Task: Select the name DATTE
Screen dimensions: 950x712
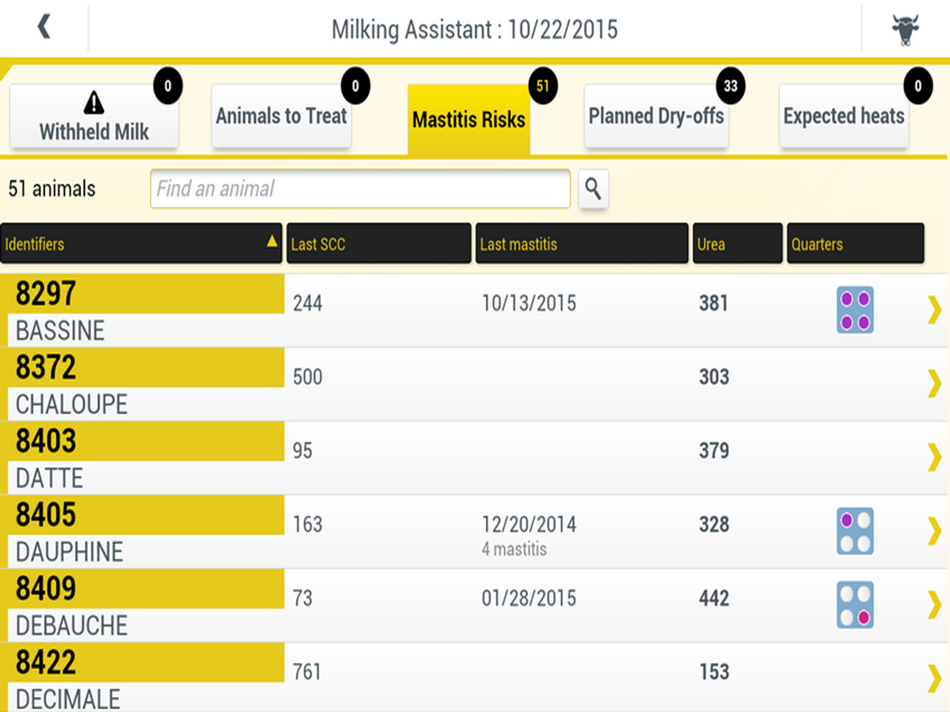Action: (49, 479)
